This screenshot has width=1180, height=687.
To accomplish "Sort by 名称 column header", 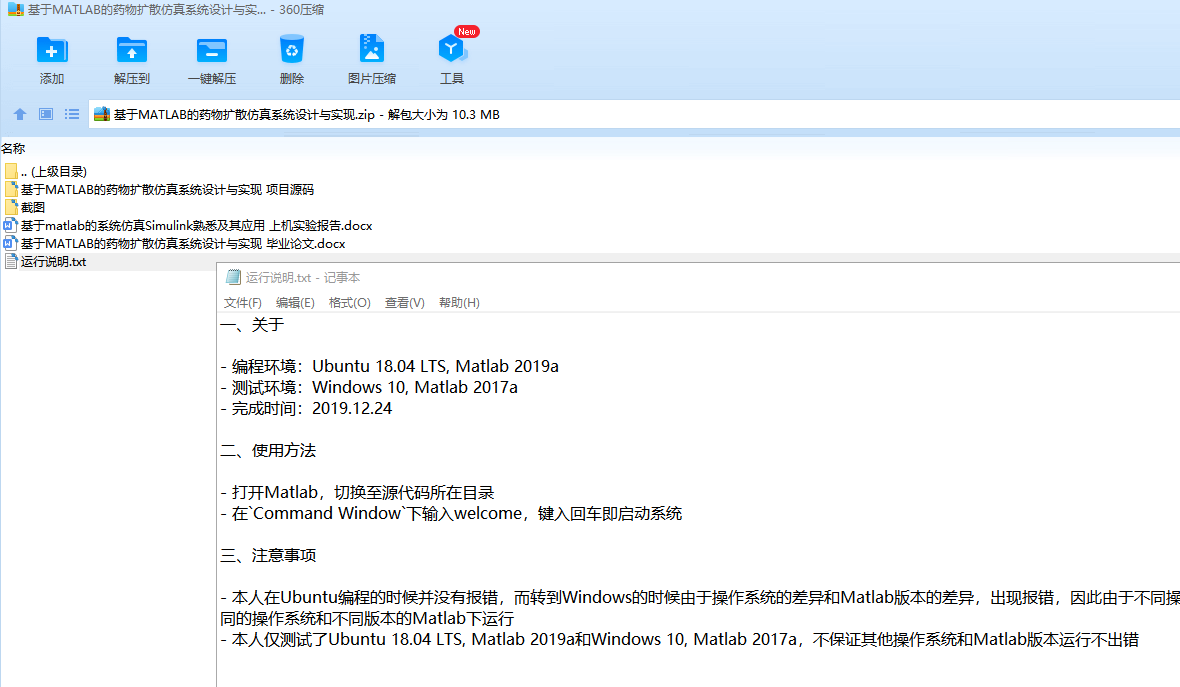I will click(13, 149).
